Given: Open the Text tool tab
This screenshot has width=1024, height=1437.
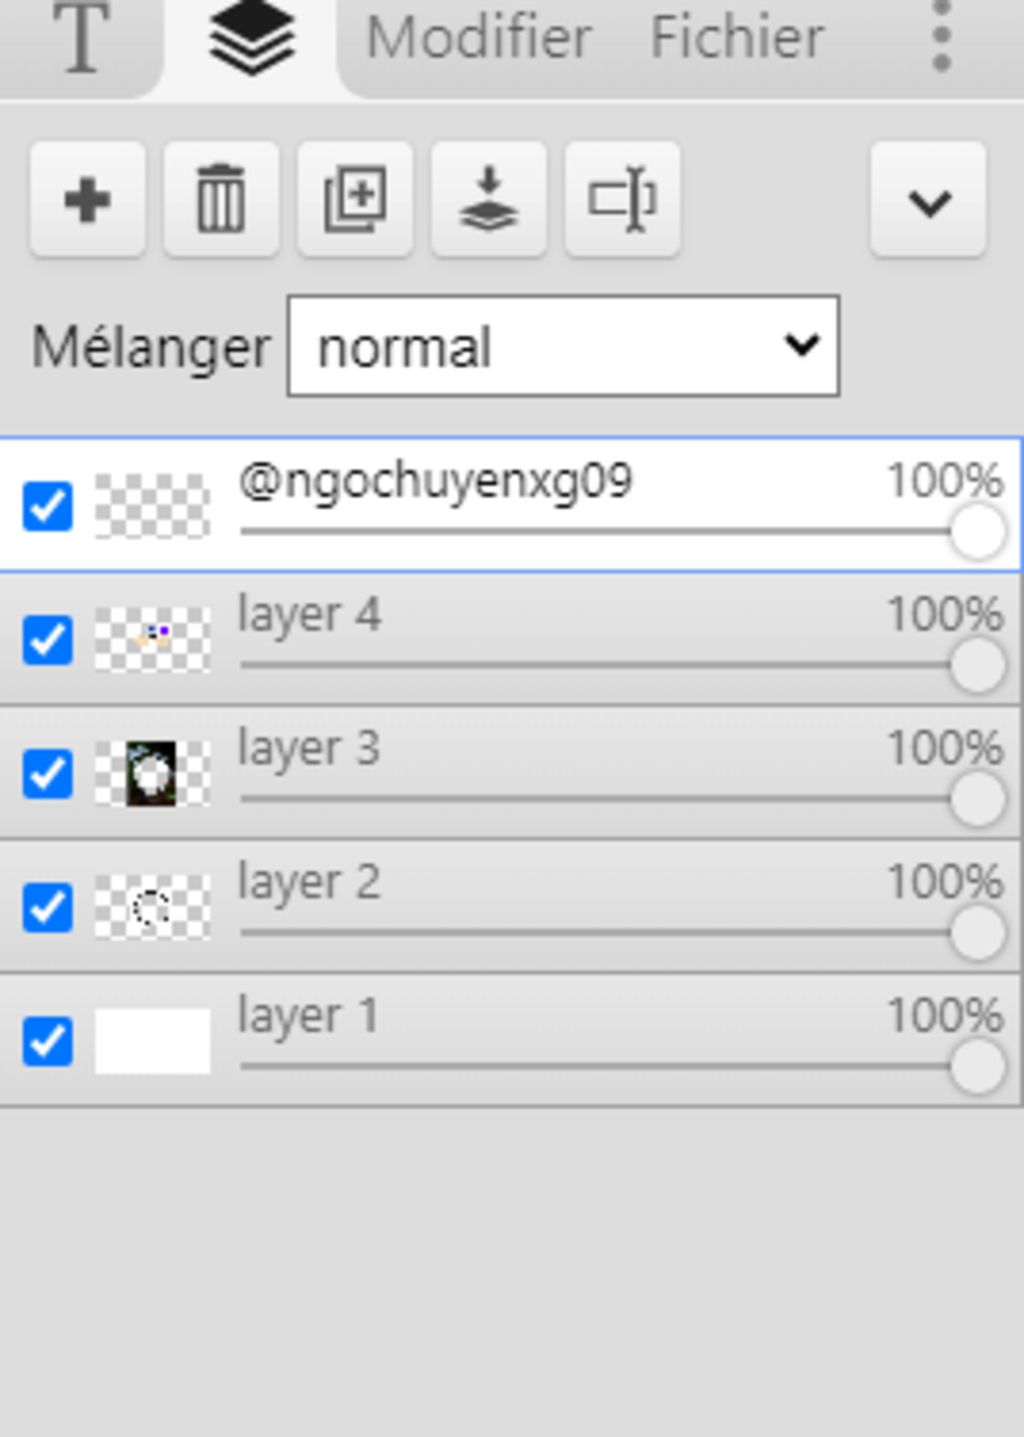Looking at the screenshot, I should (x=80, y=40).
